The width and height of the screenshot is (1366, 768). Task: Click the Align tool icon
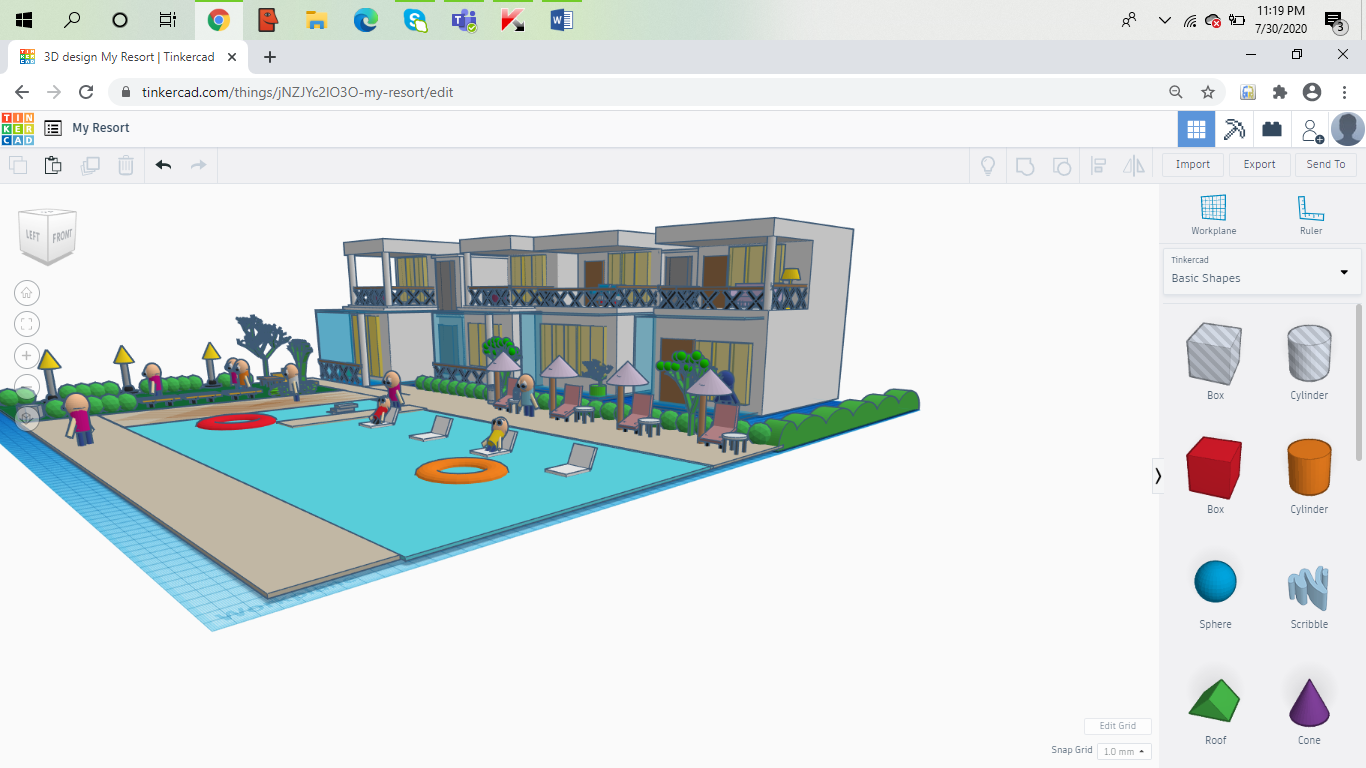tap(1098, 166)
